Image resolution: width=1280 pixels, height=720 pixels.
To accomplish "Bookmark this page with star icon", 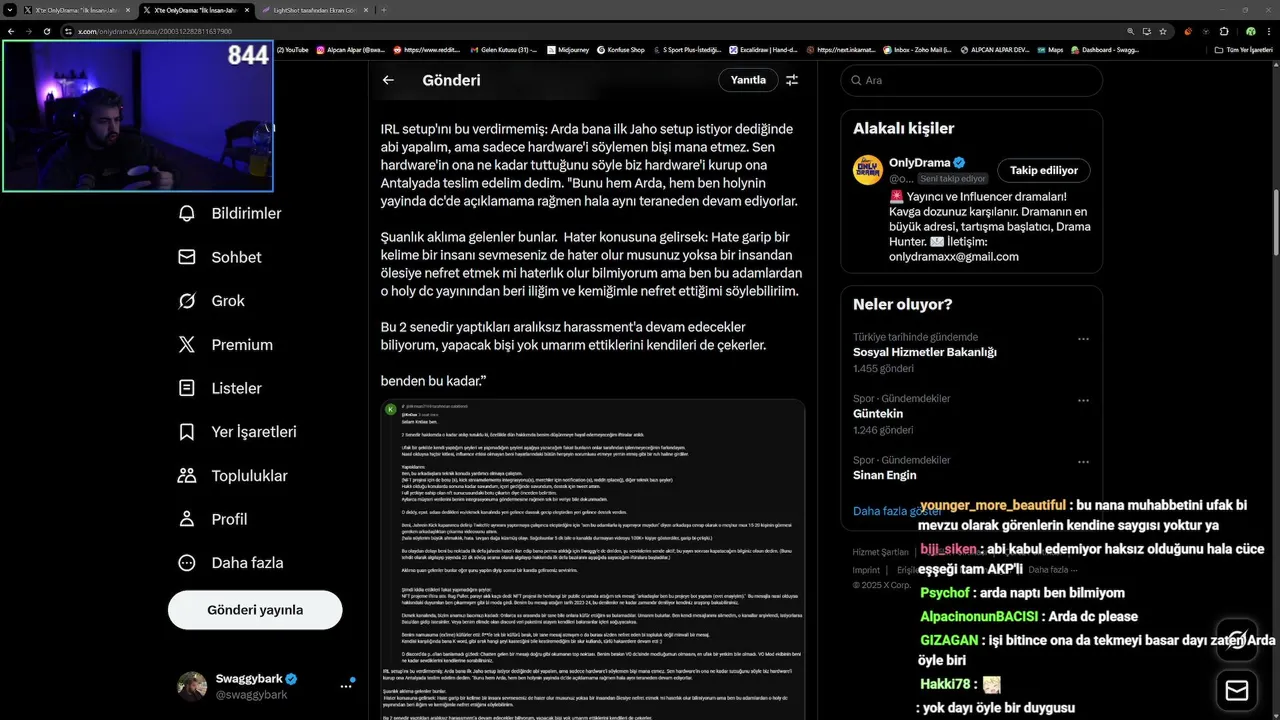I will click(x=1165, y=31).
